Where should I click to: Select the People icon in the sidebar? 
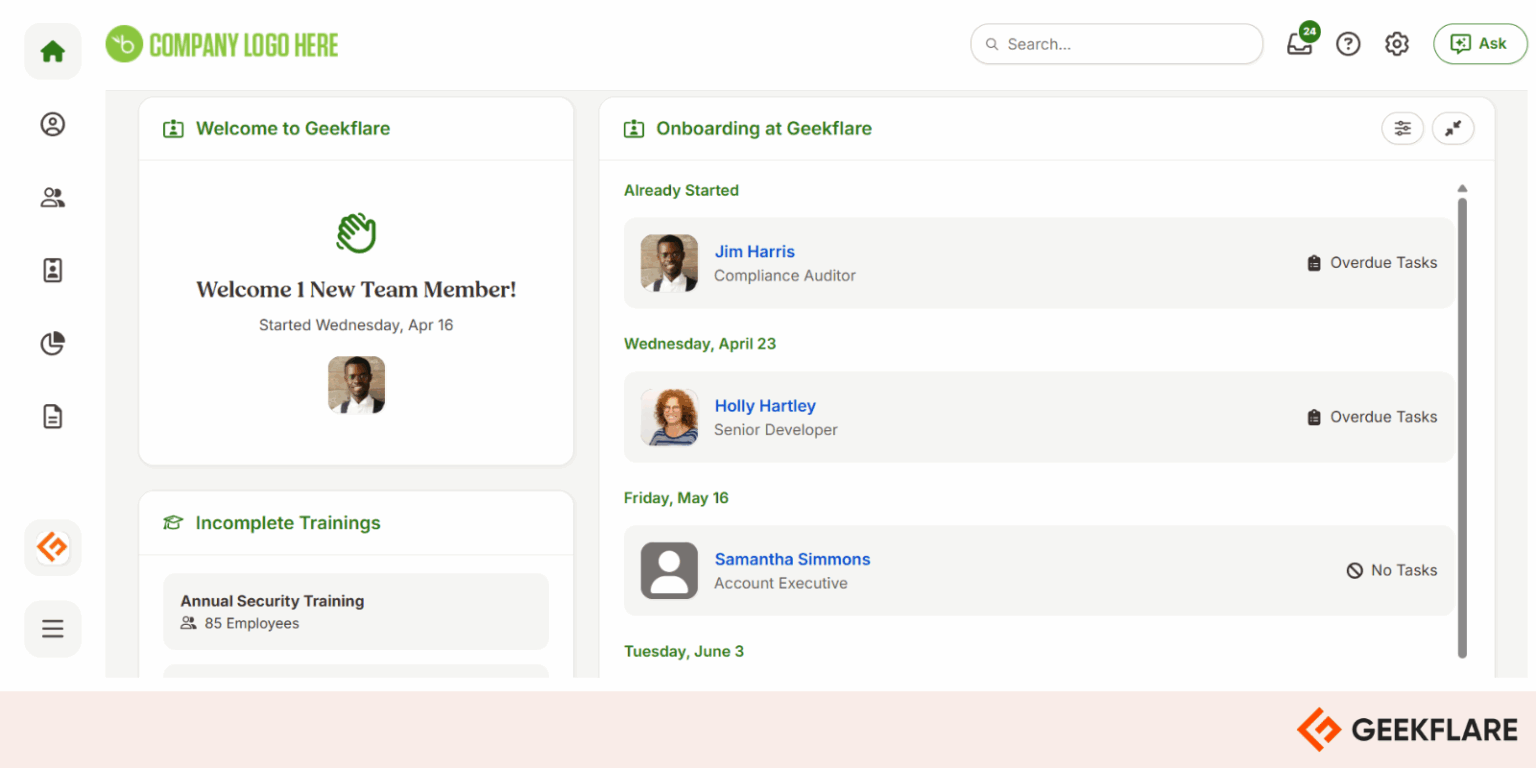click(x=52, y=197)
